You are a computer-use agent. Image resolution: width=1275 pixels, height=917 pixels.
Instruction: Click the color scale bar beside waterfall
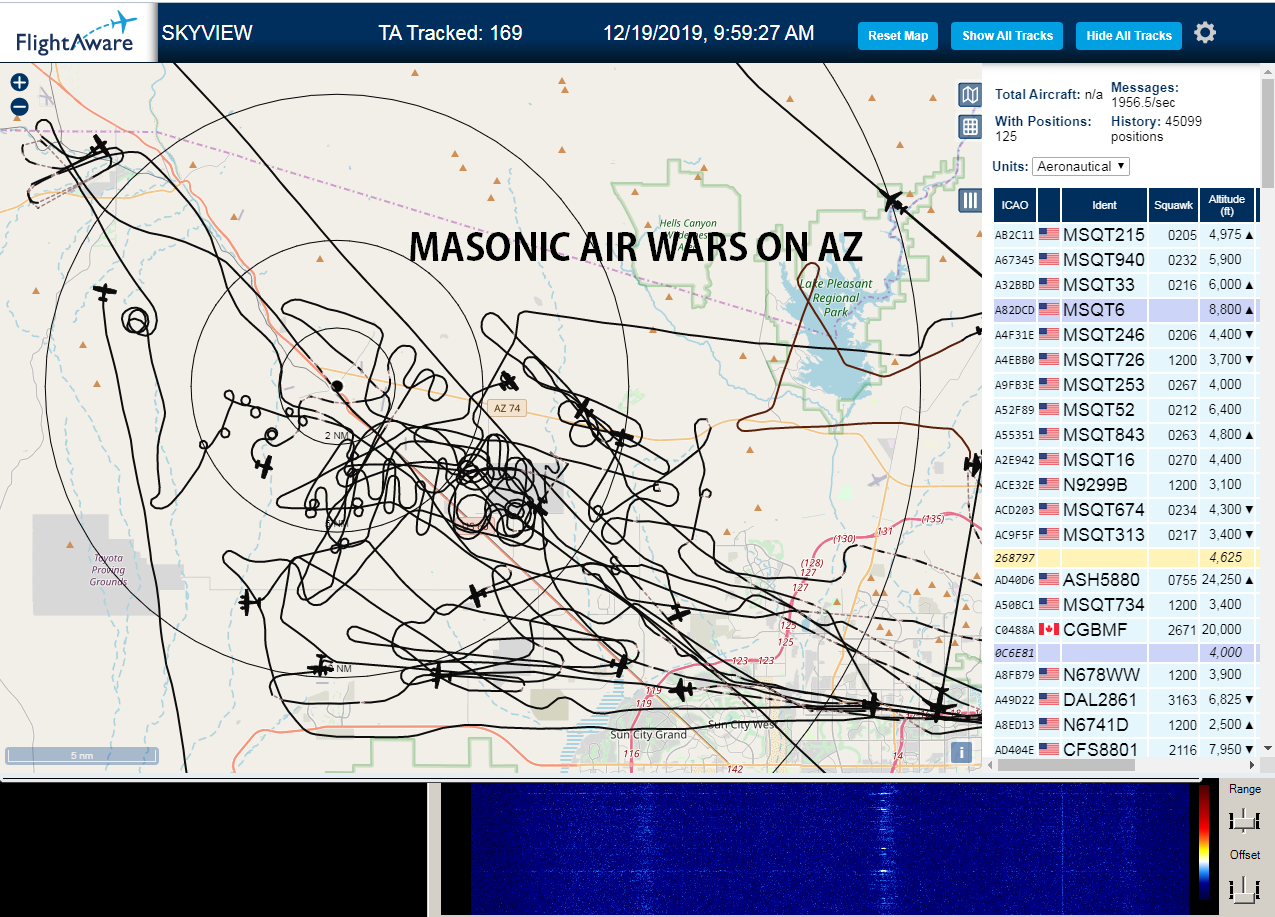pos(1204,844)
